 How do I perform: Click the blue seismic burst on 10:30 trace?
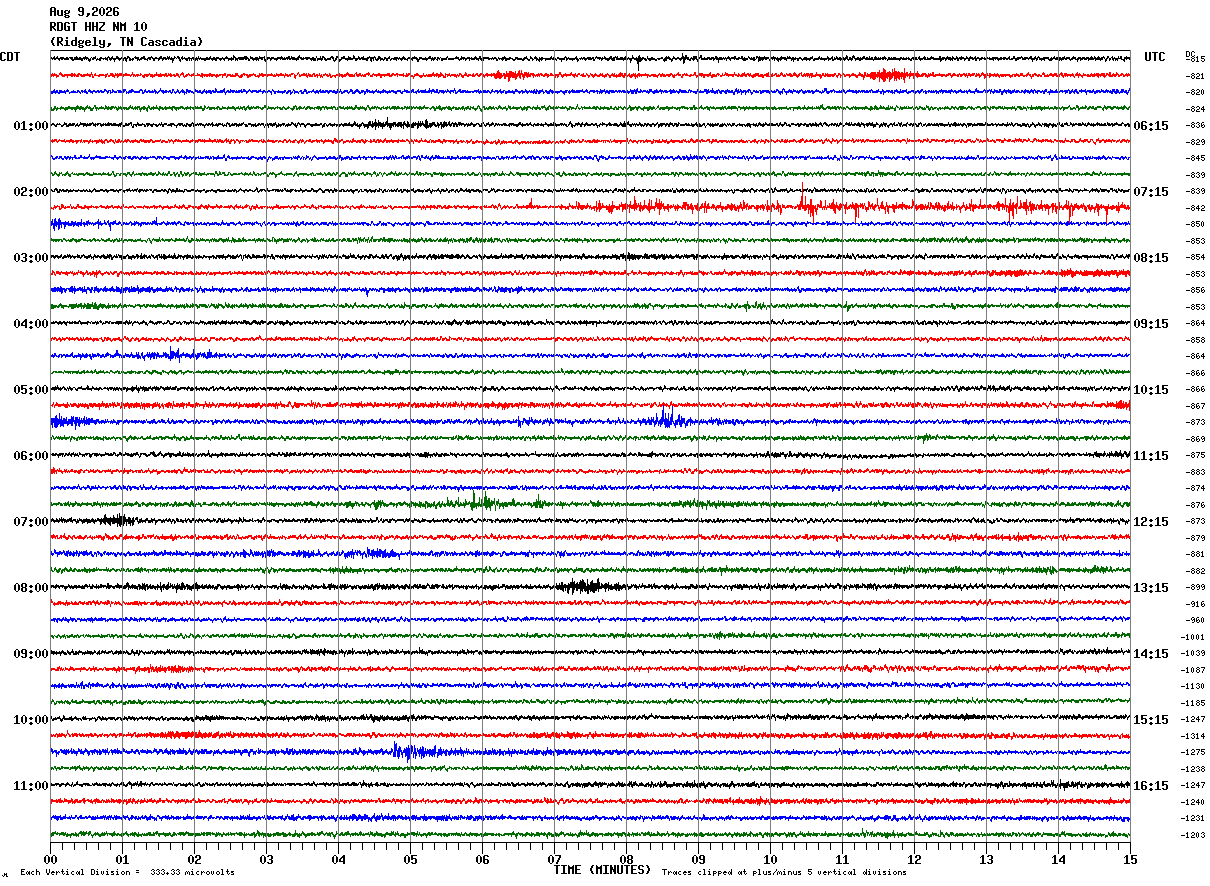pyautogui.click(x=415, y=751)
